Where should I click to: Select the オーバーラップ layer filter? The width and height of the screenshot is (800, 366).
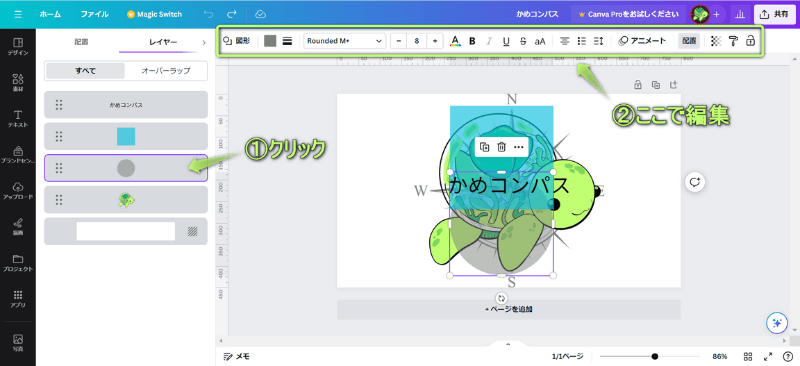click(x=165, y=71)
